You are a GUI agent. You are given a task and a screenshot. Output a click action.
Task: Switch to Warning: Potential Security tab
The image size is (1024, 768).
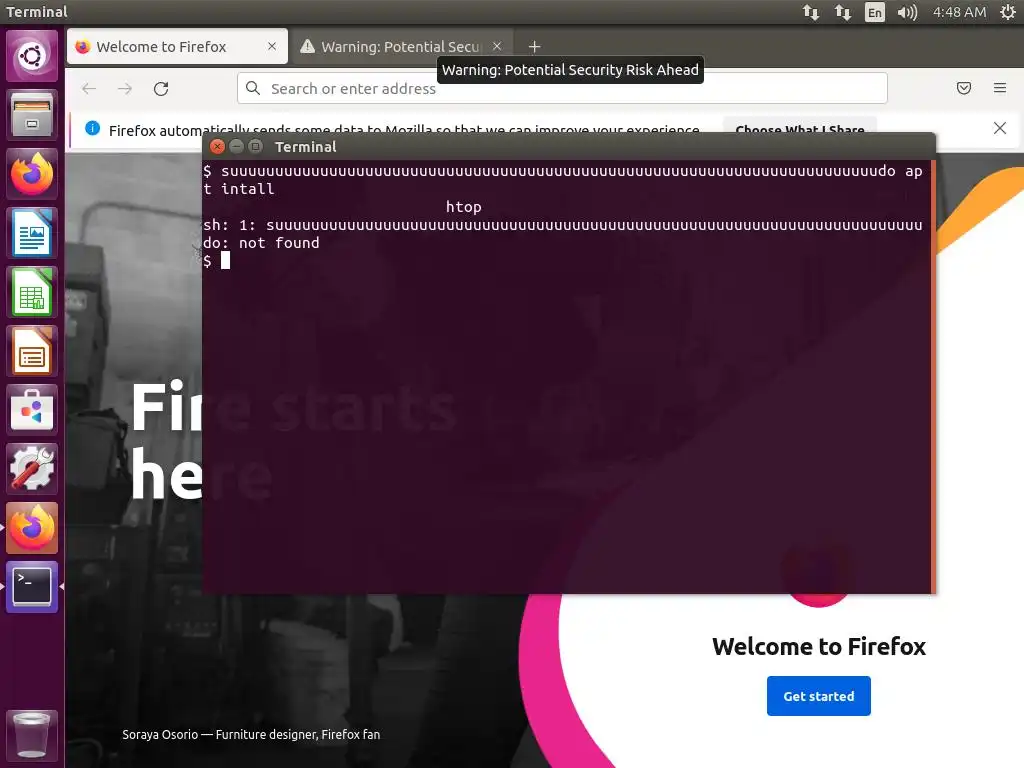click(402, 46)
